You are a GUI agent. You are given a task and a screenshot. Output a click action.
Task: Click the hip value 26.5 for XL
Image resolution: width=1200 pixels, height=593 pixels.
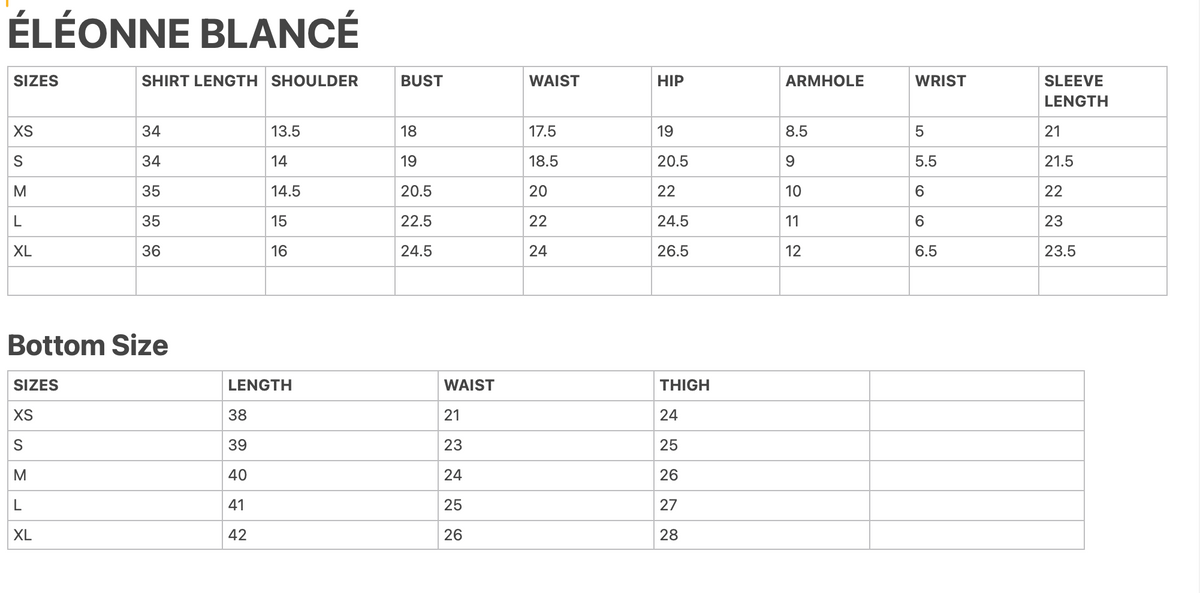click(673, 251)
